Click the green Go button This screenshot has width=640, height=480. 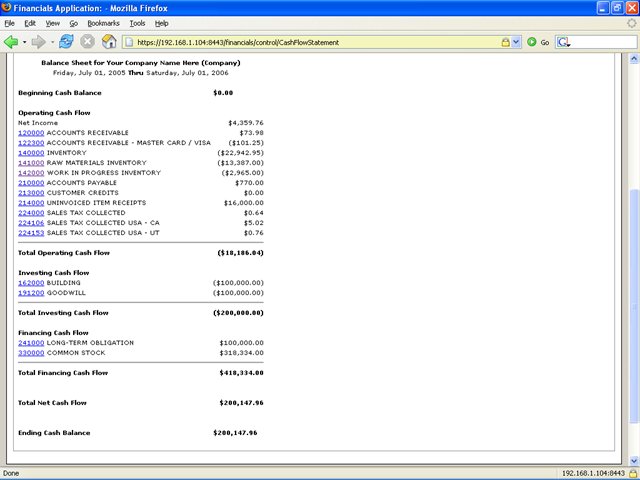(534, 42)
